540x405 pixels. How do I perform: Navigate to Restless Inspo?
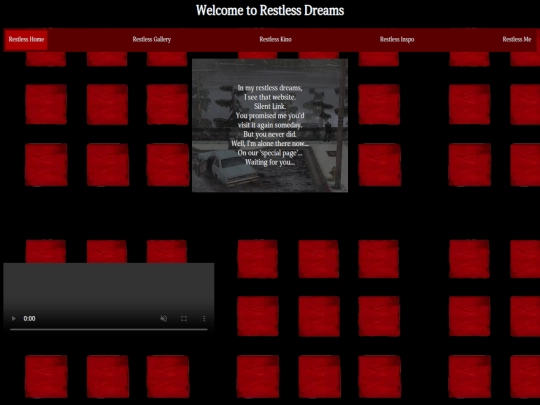(x=397, y=40)
